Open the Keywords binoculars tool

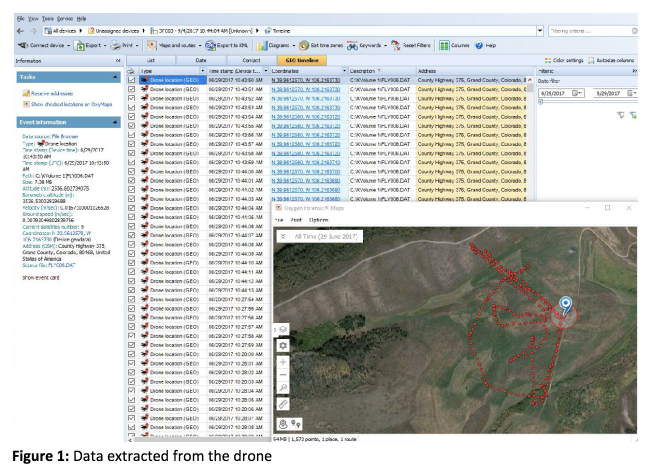coord(352,46)
